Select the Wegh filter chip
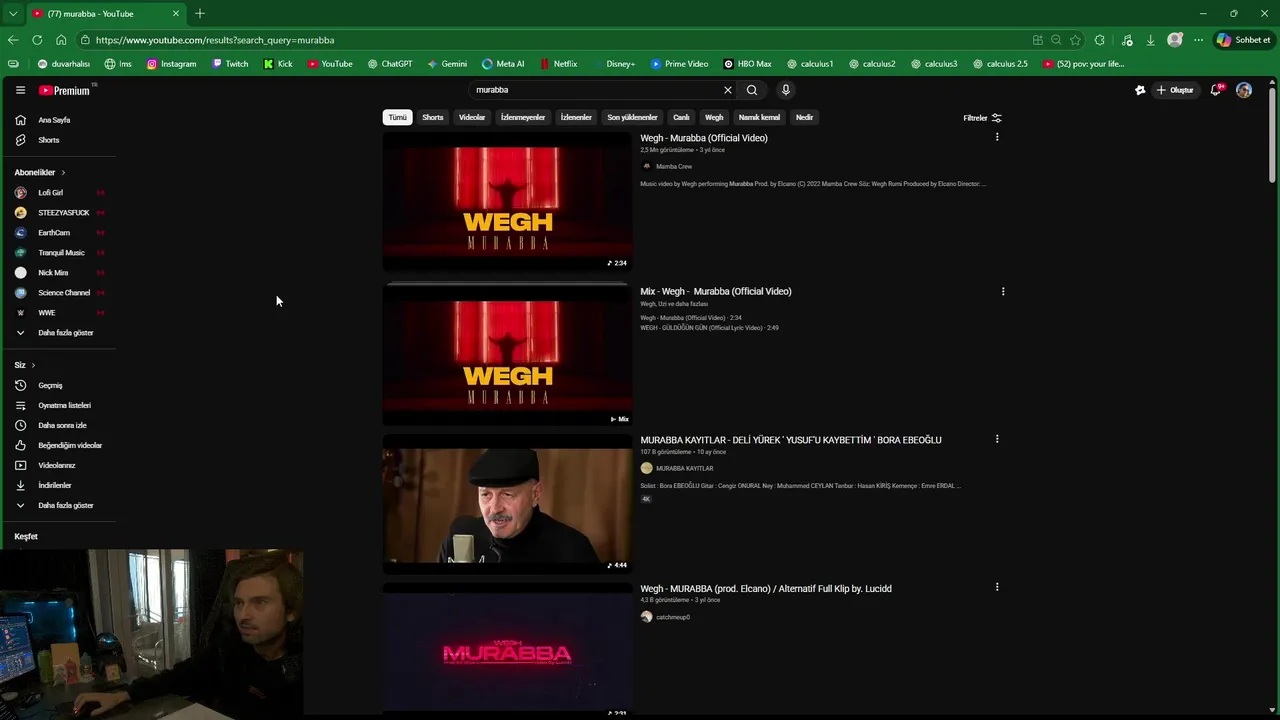 click(714, 117)
